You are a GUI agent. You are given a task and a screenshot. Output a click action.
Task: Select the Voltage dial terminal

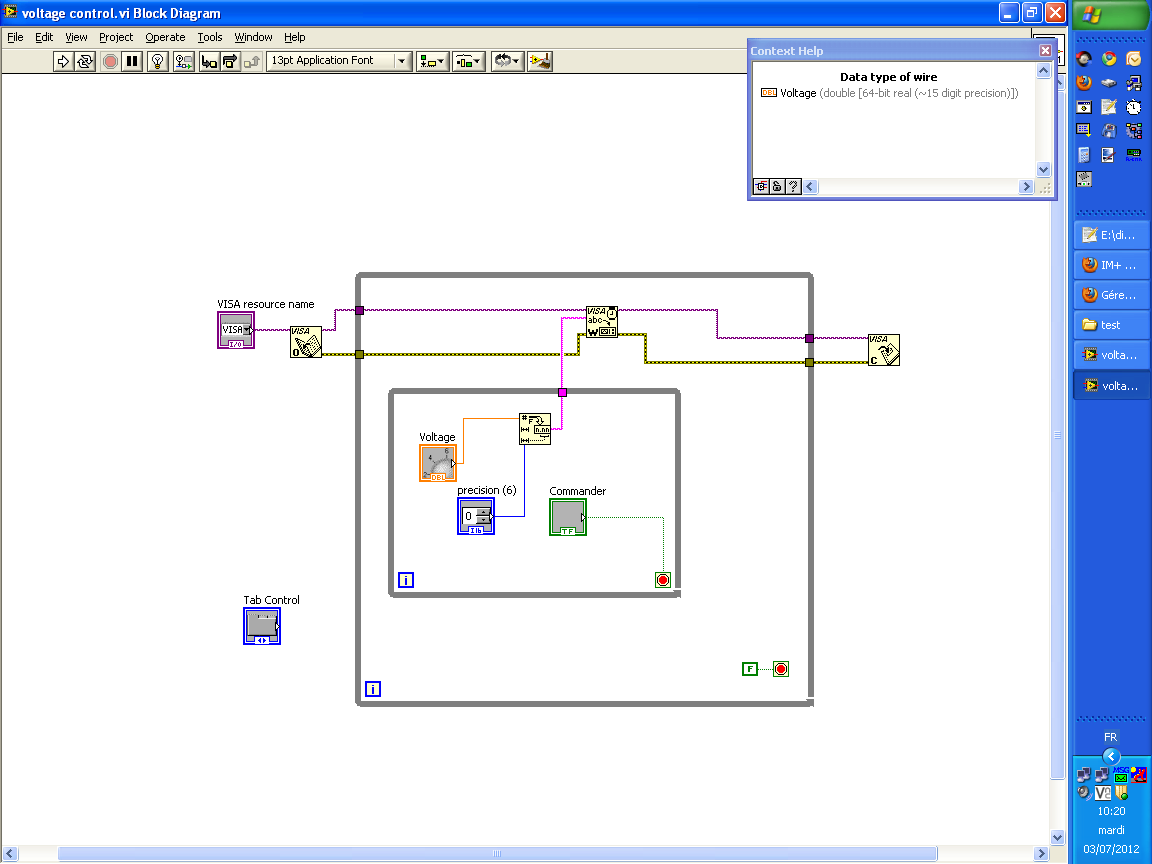point(438,463)
